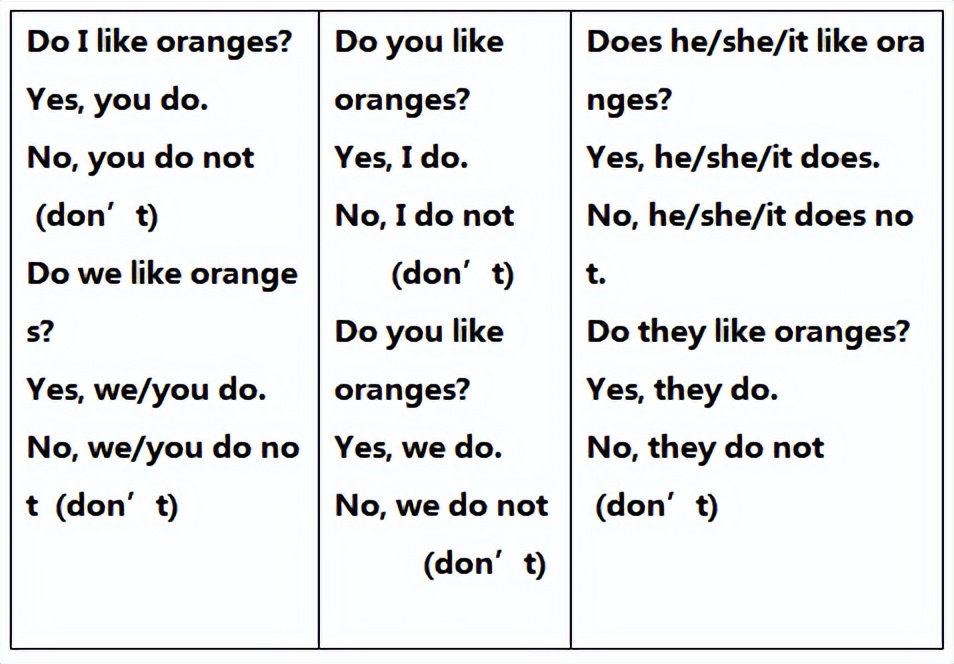This screenshot has width=954, height=664.
Task: Click the text "Do we like orange"
Action: (x=162, y=274)
